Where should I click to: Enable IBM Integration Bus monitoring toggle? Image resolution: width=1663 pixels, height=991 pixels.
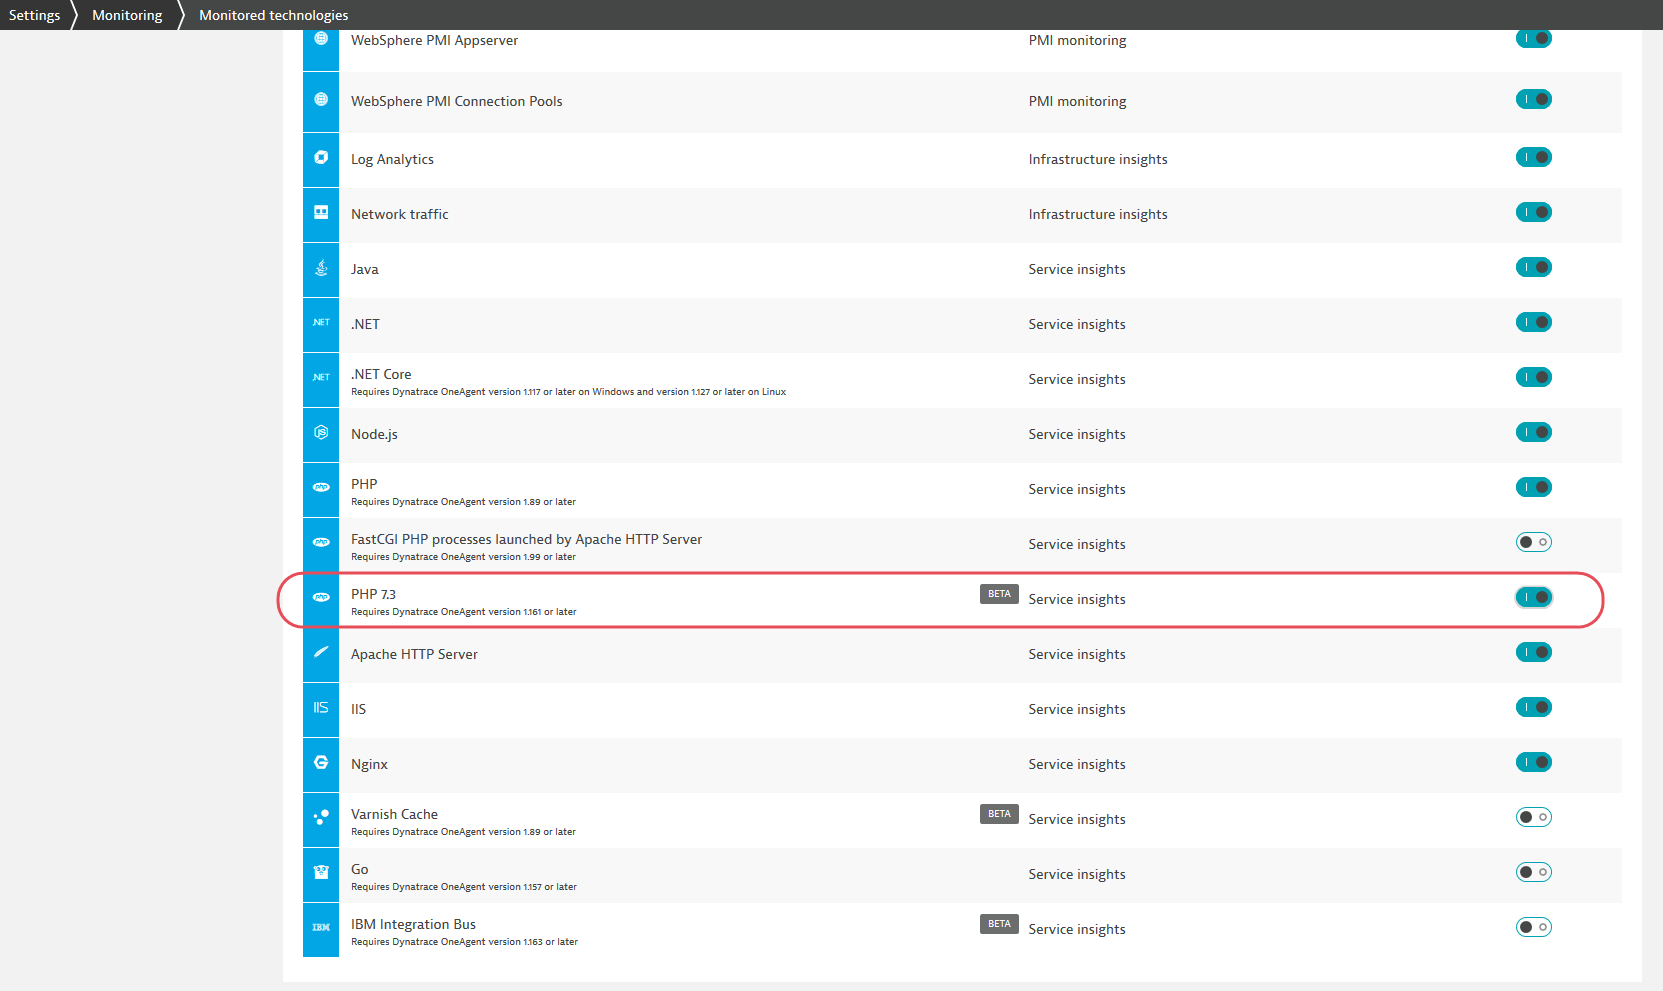pyautogui.click(x=1534, y=927)
